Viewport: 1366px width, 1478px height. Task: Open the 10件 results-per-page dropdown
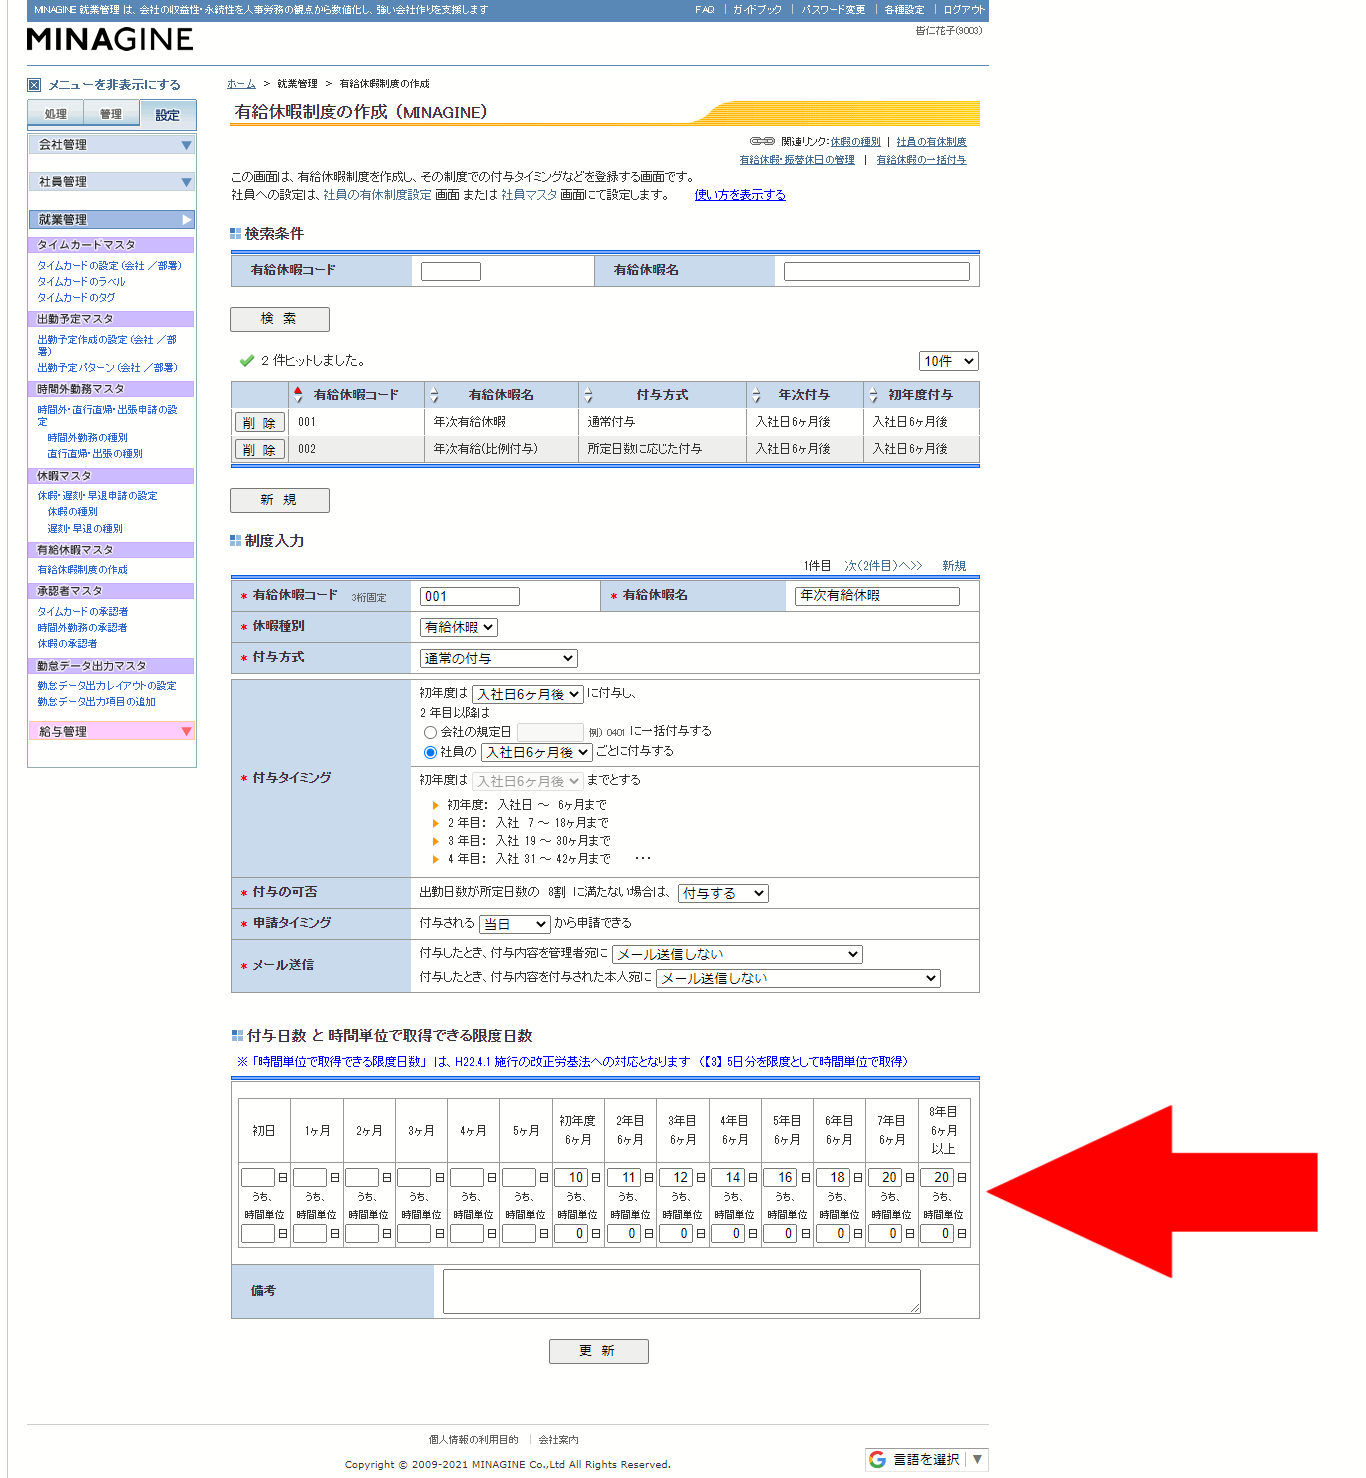pyautogui.click(x=948, y=361)
